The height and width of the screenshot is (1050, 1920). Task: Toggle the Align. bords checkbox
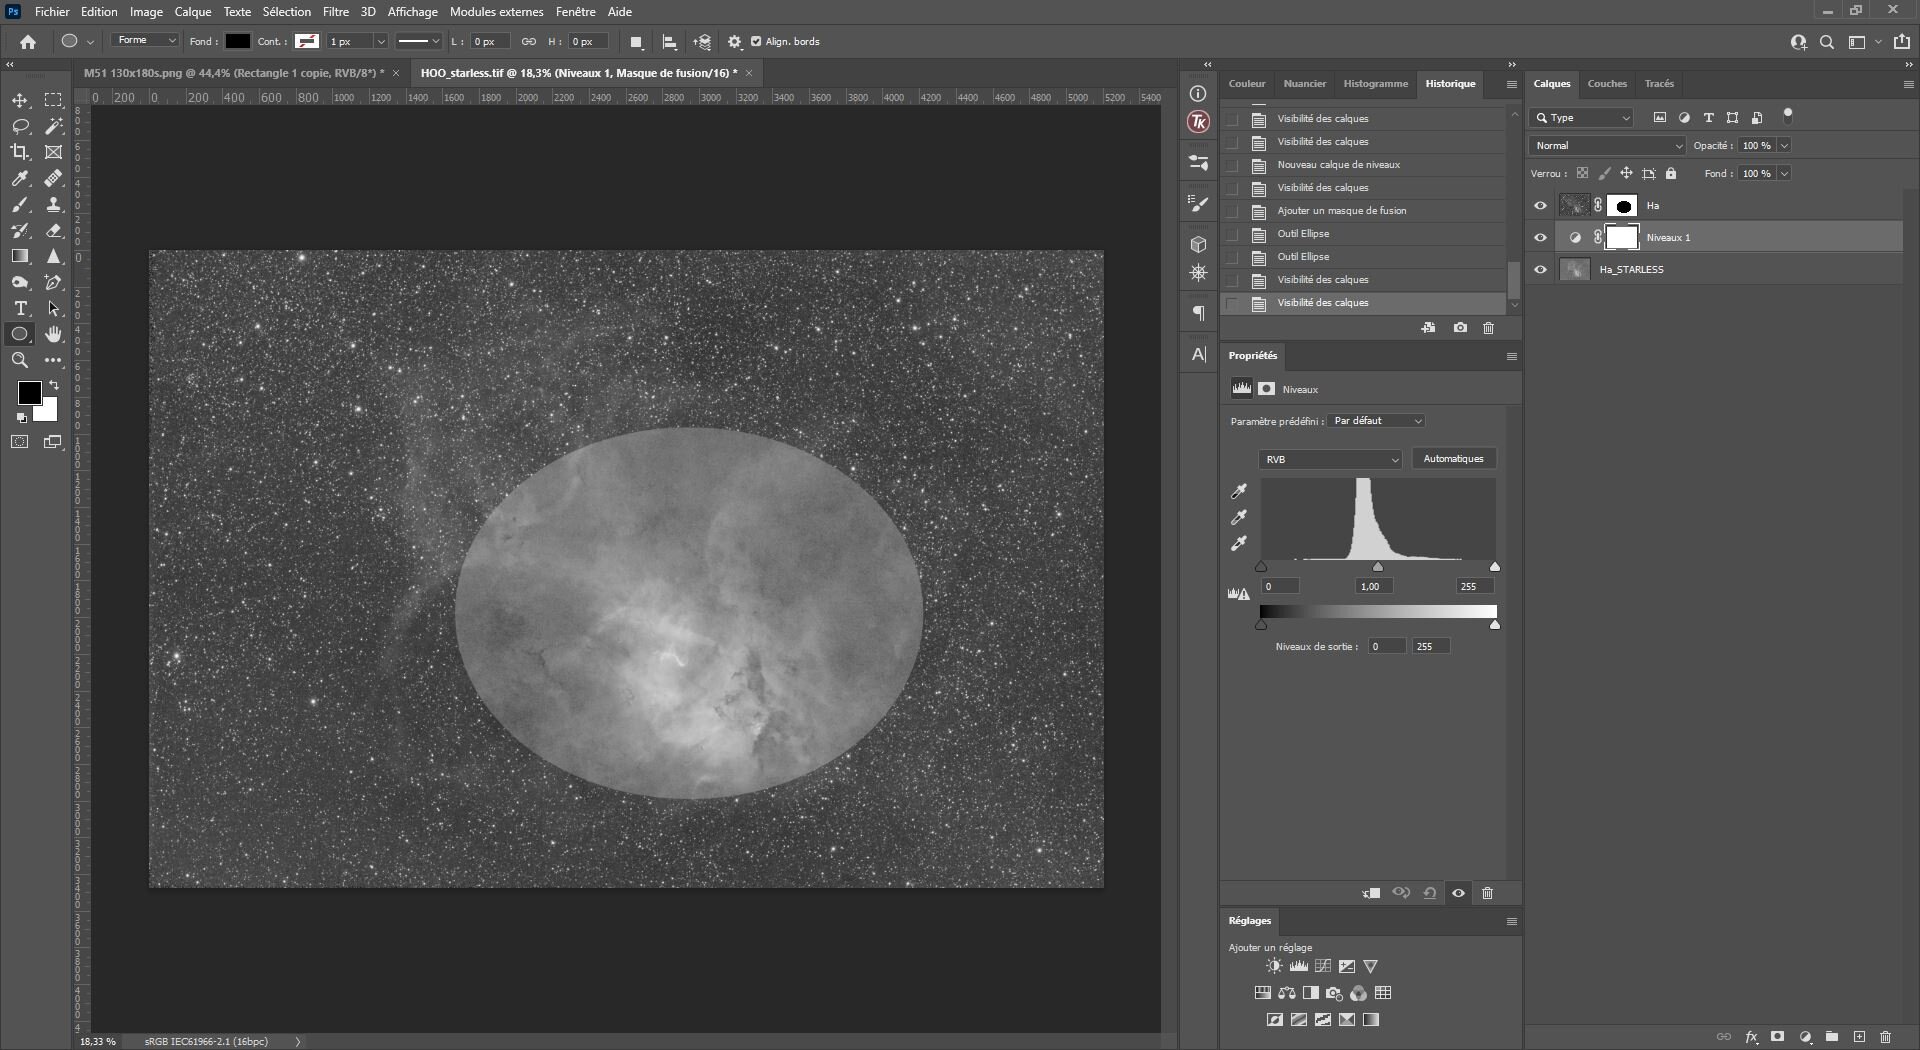[x=756, y=42]
